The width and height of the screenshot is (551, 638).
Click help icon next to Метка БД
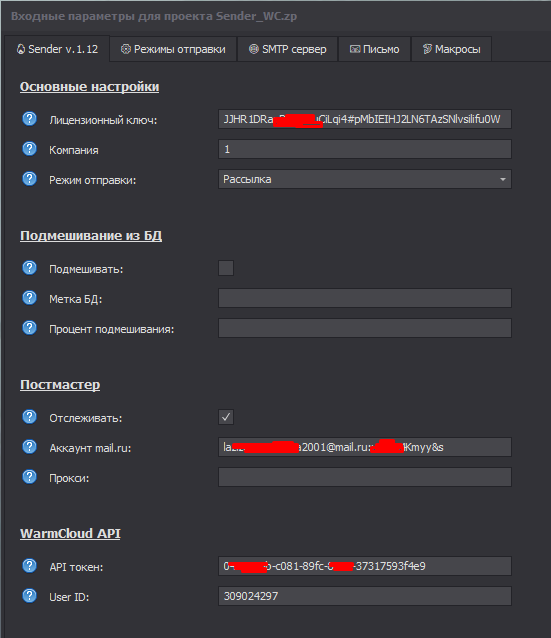coord(29,298)
